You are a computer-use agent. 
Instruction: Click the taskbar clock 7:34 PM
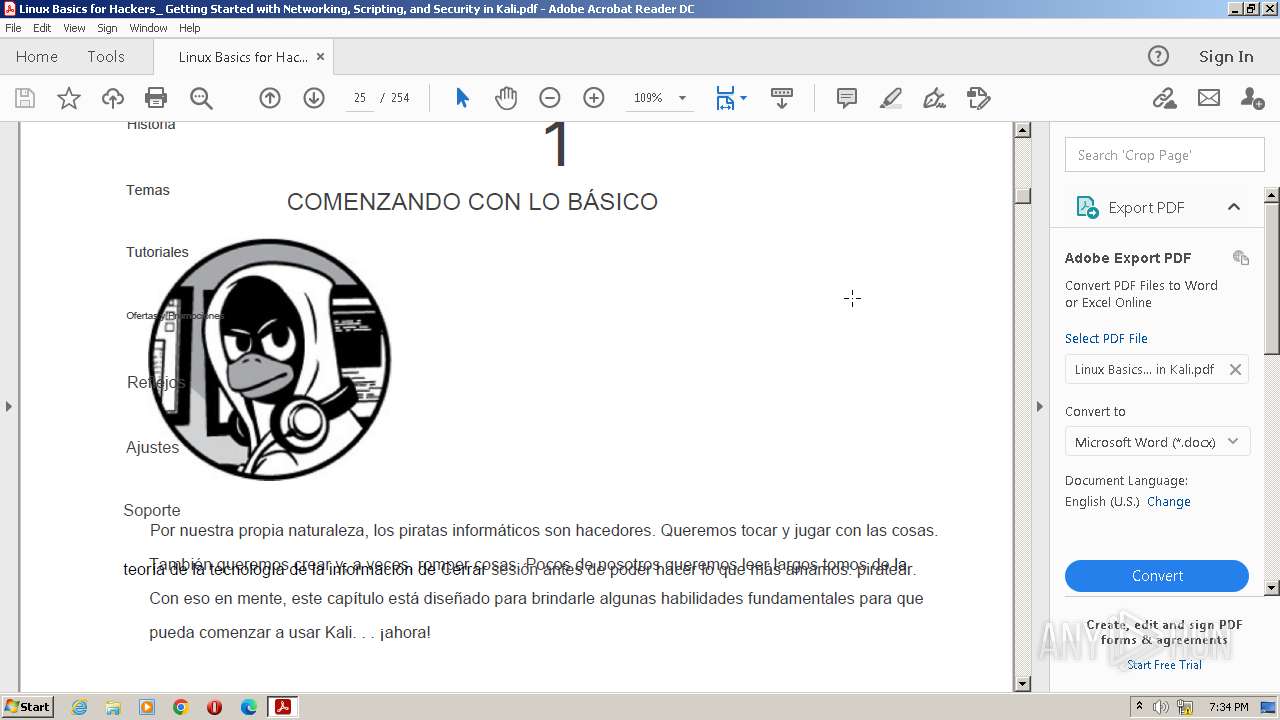coord(1228,707)
